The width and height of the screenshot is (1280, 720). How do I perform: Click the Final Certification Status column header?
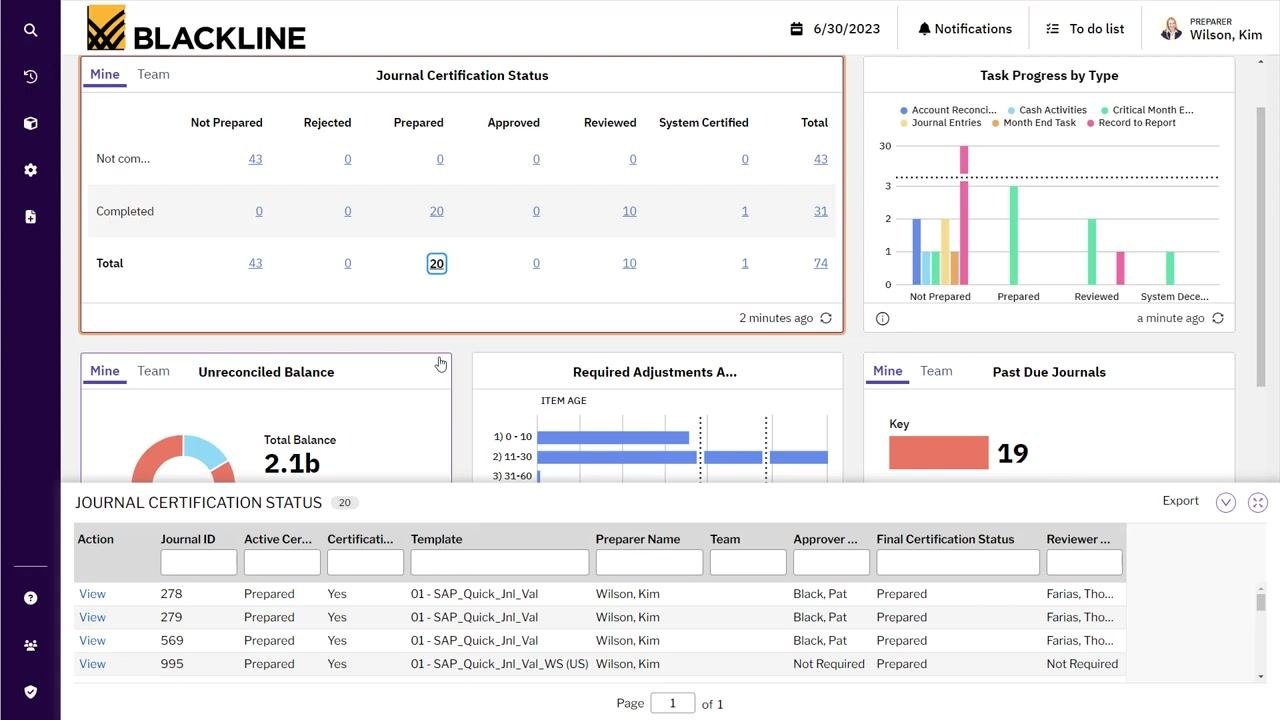(945, 539)
